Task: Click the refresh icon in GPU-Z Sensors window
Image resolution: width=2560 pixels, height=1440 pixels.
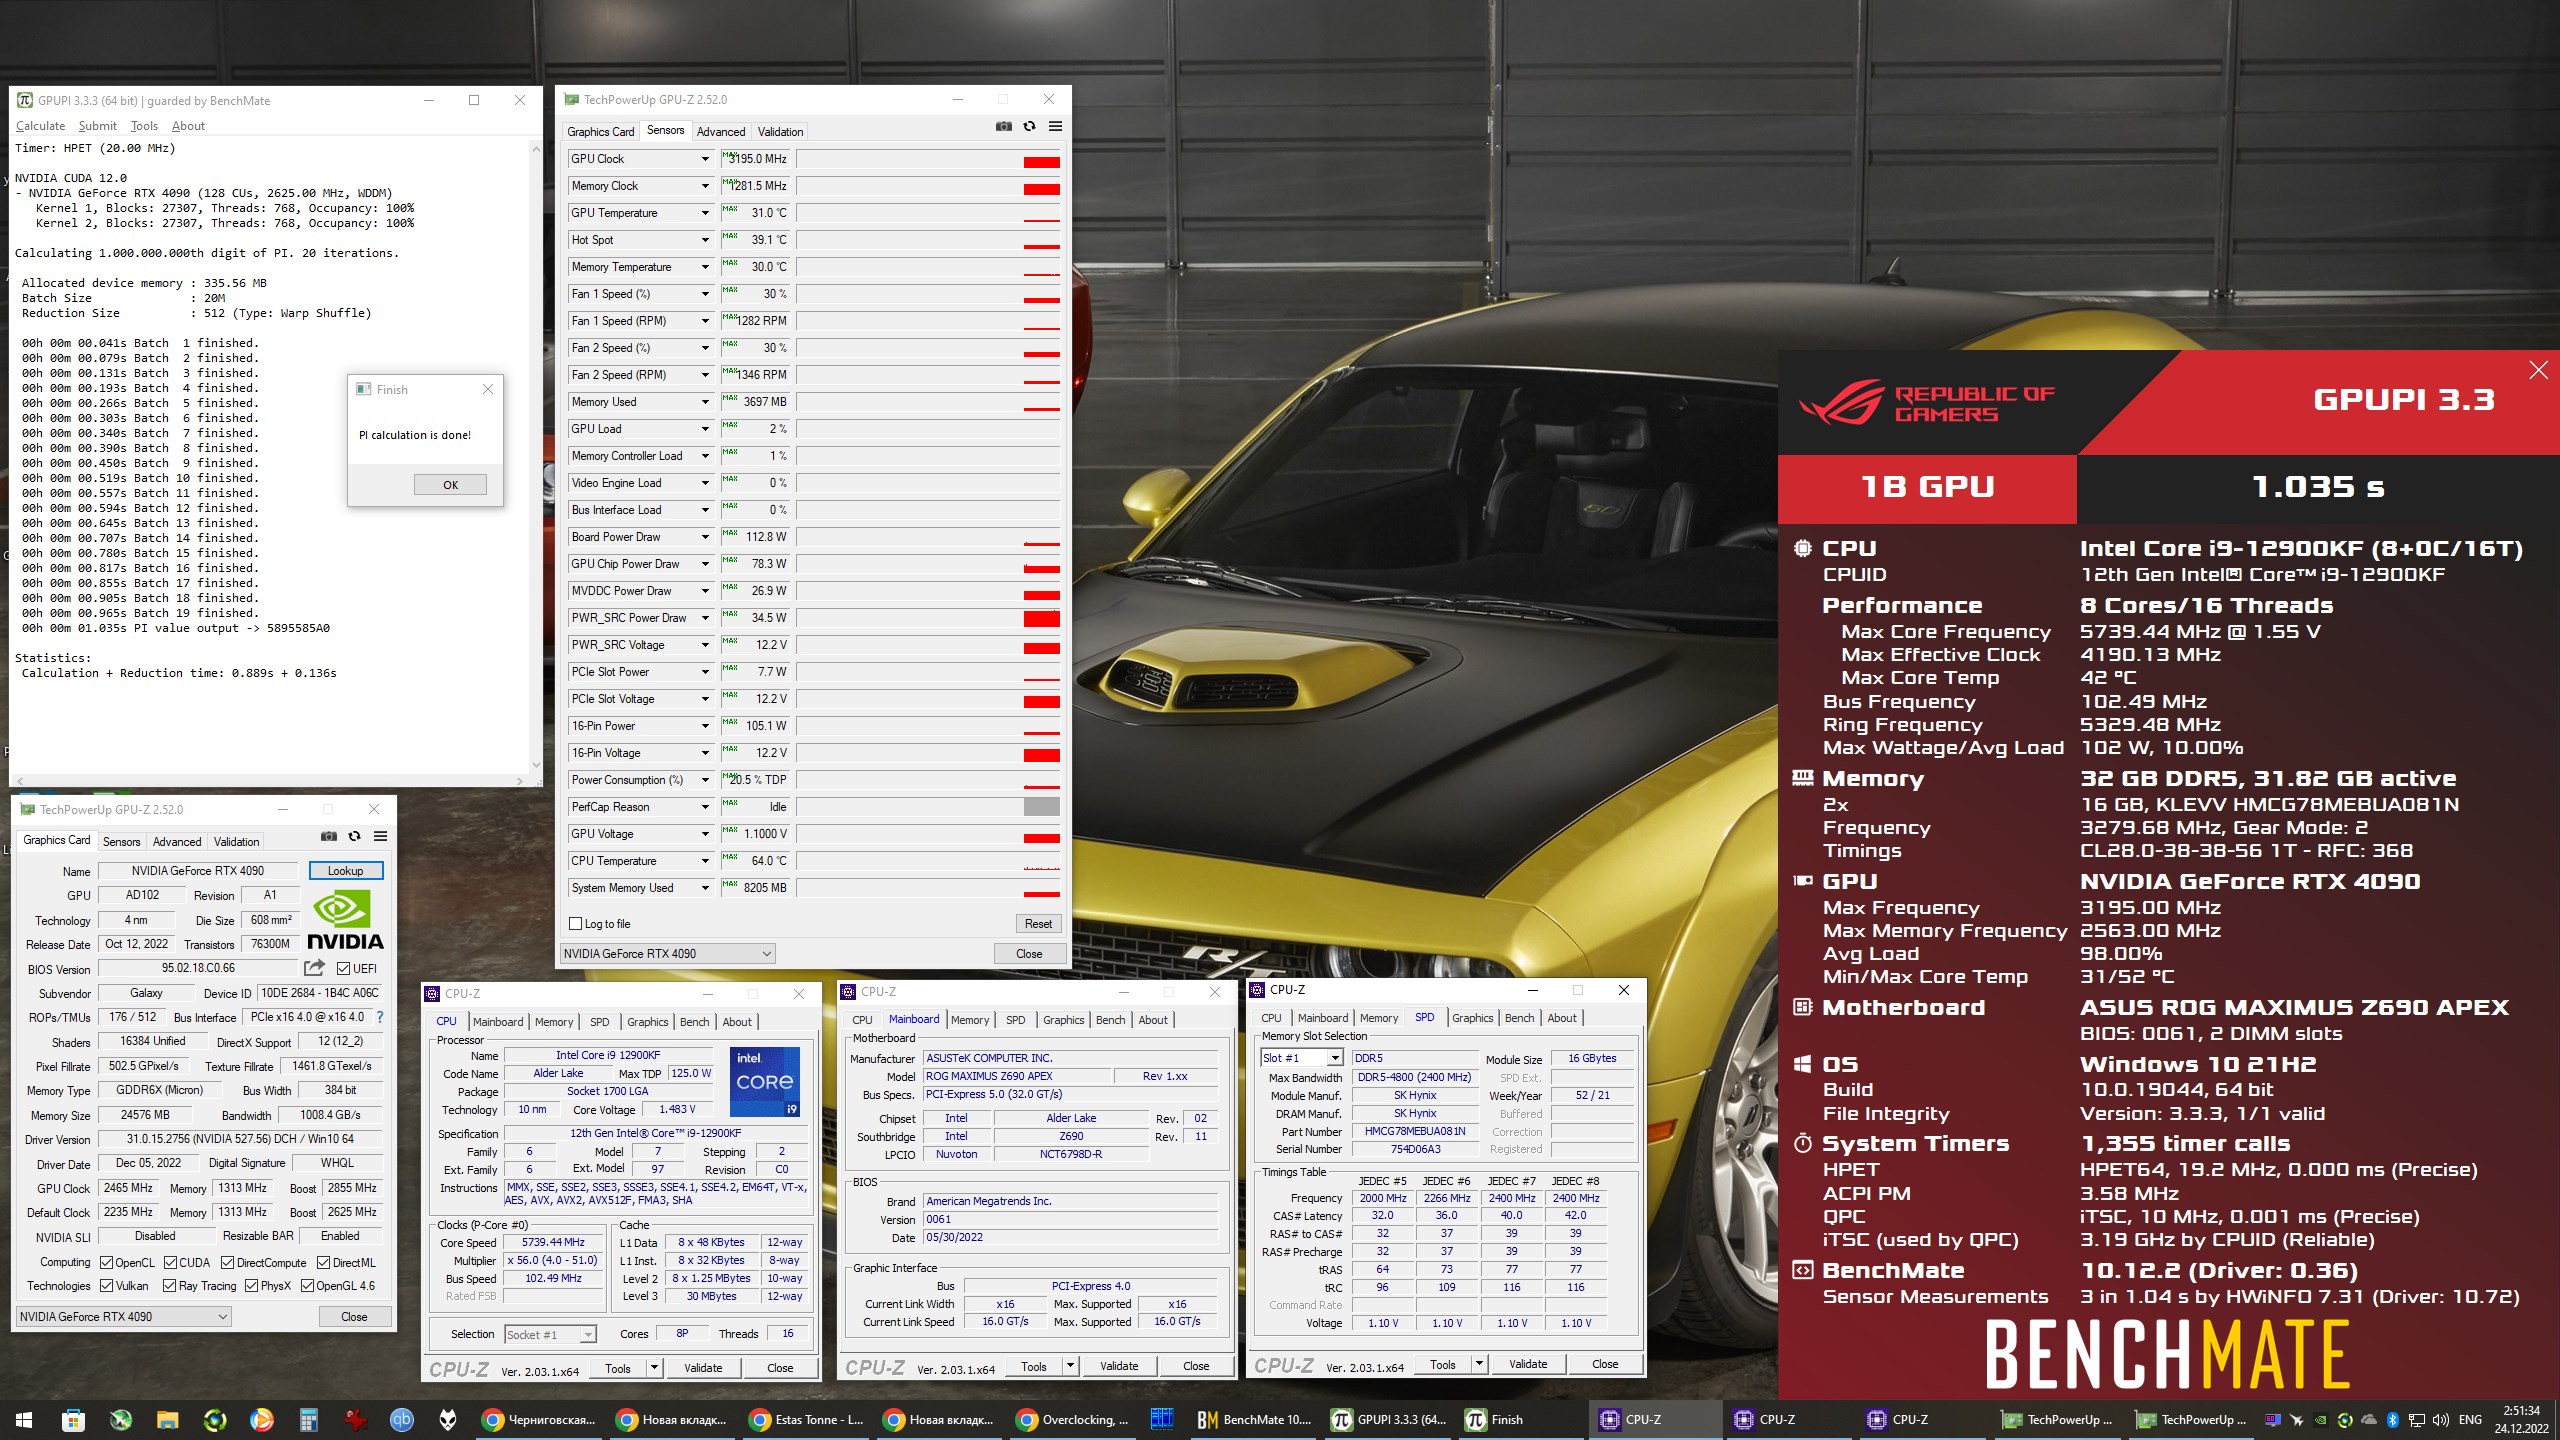Action: click(x=1029, y=126)
